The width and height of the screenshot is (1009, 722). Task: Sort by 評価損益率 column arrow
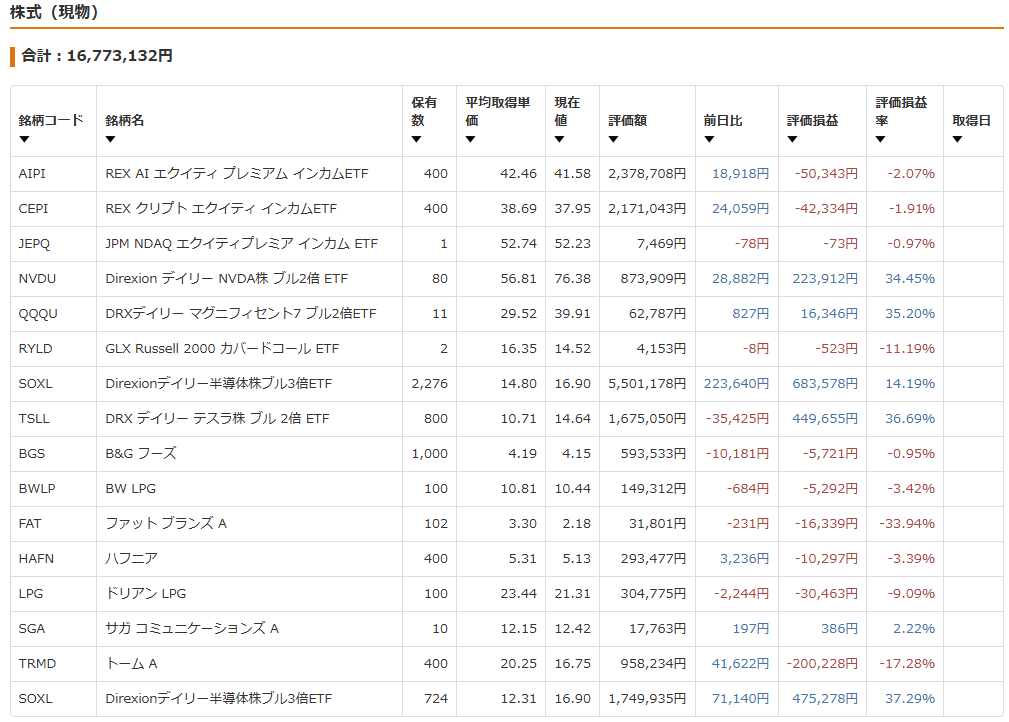(x=880, y=139)
